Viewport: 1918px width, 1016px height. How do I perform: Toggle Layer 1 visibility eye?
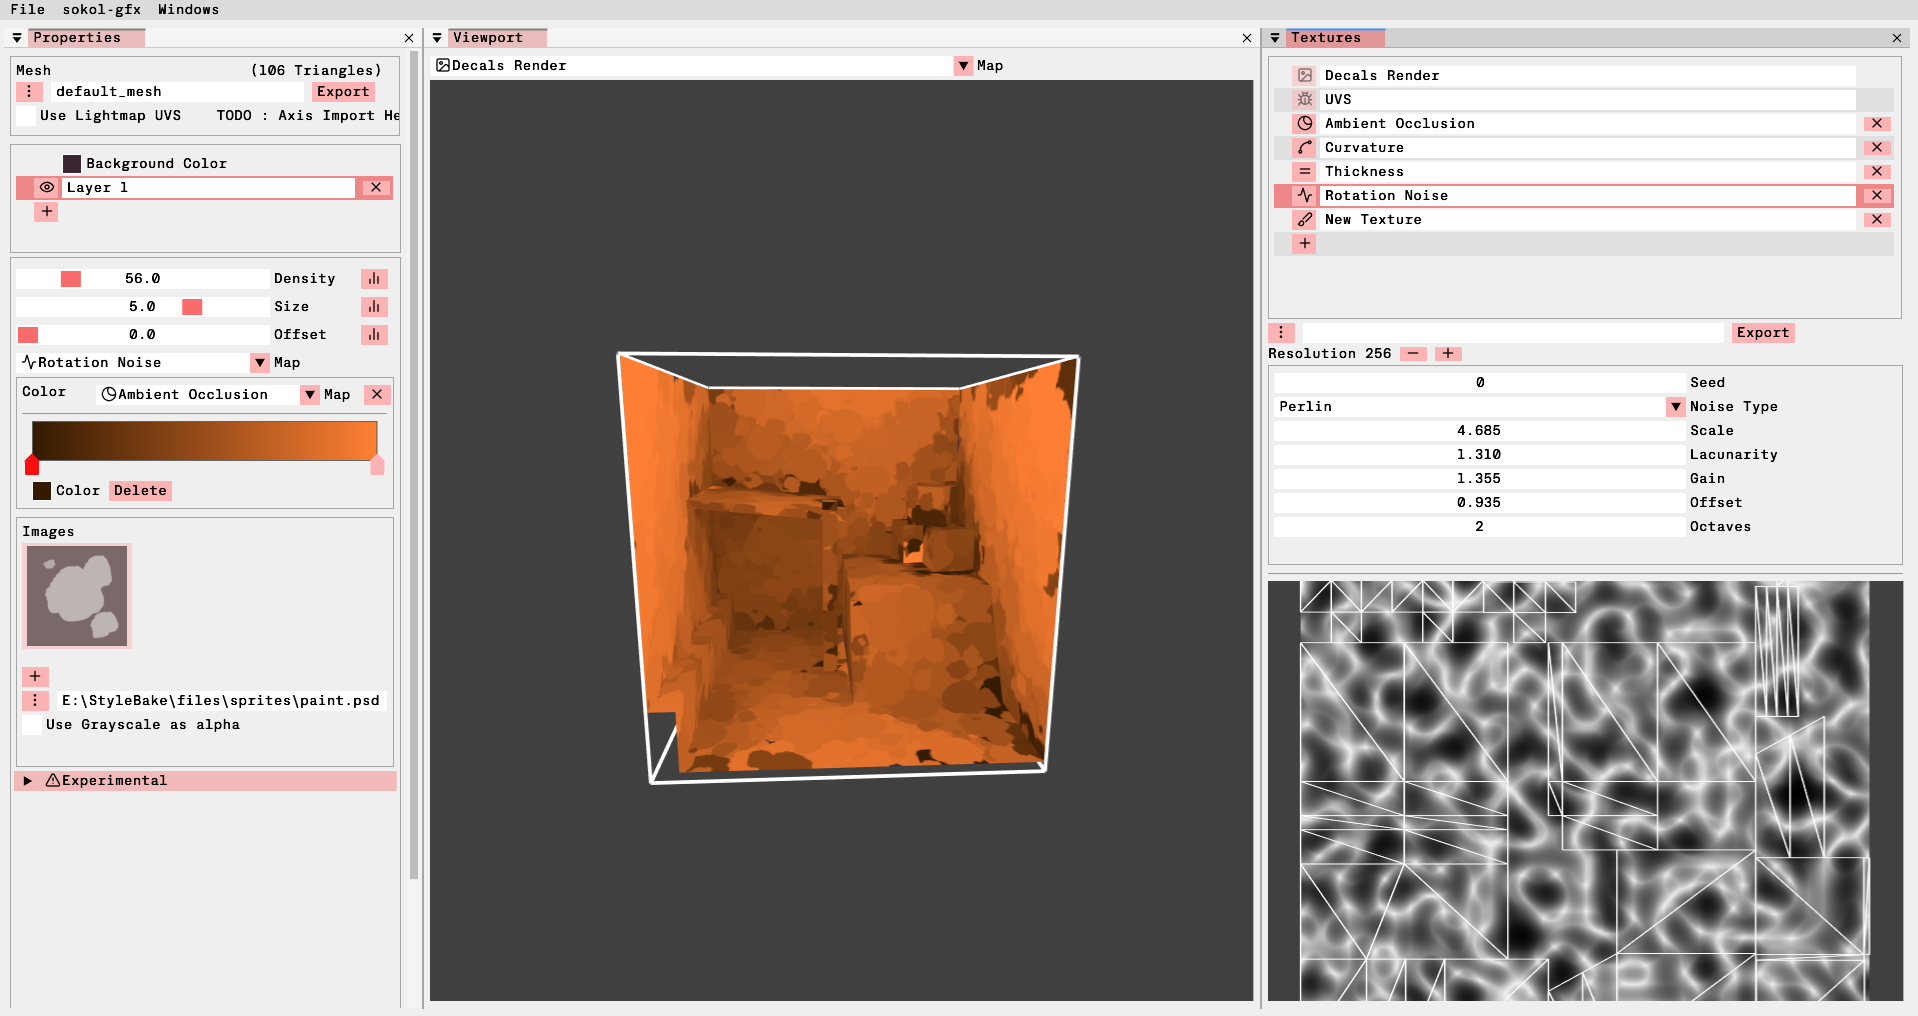tap(47, 187)
